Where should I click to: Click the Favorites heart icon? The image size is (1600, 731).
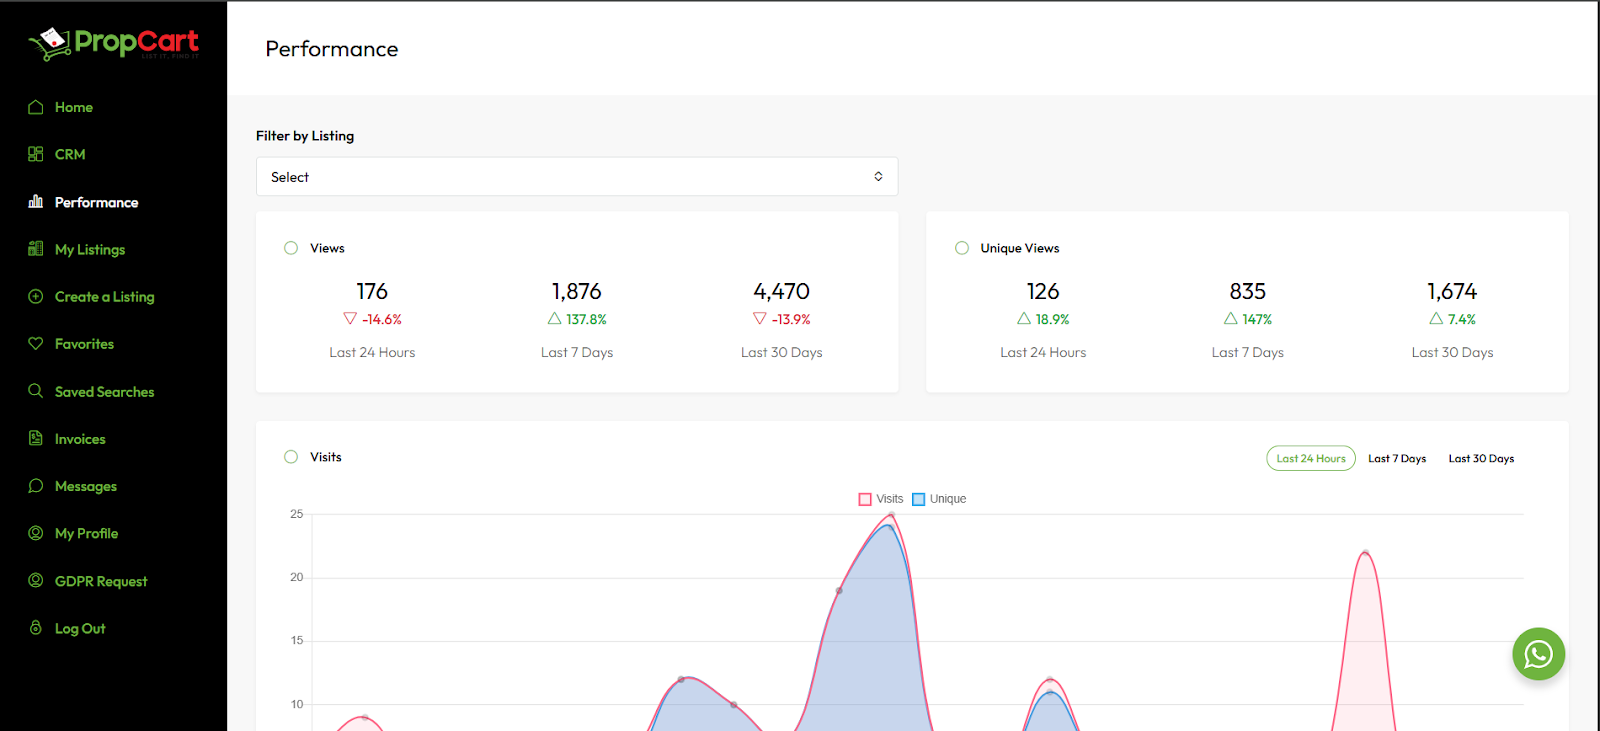[x=36, y=343]
